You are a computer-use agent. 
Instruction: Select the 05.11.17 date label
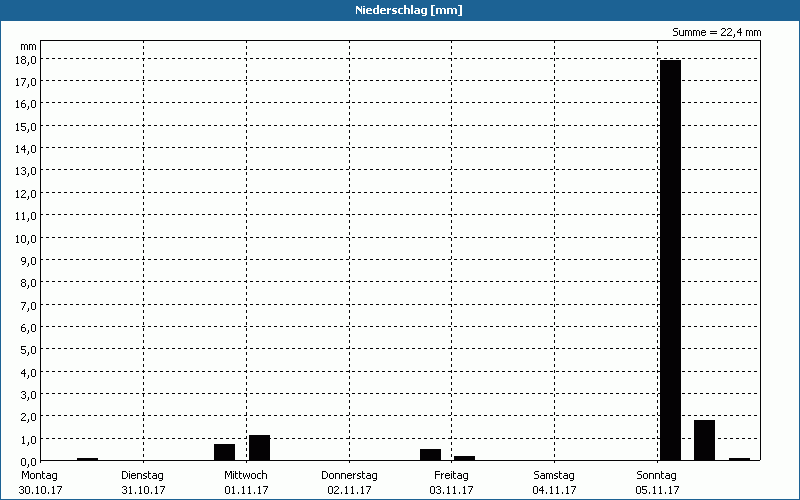click(658, 490)
